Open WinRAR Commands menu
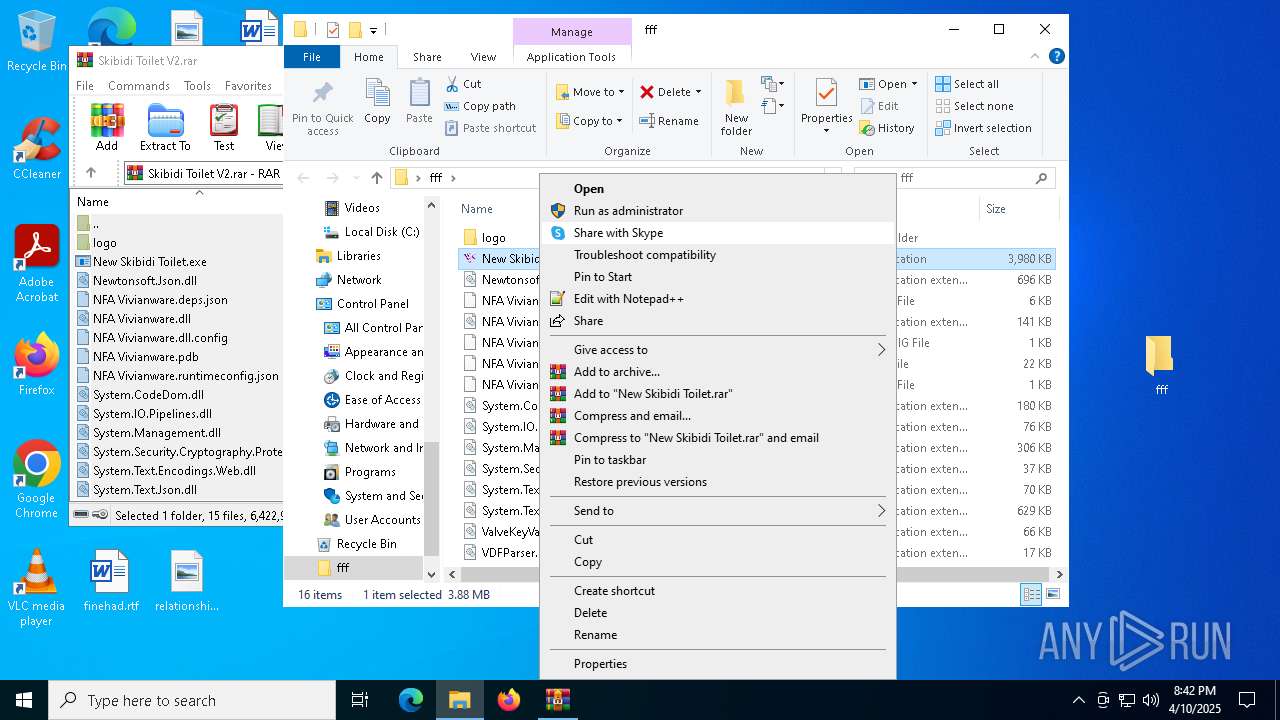Image resolution: width=1280 pixels, height=720 pixels. (x=139, y=86)
